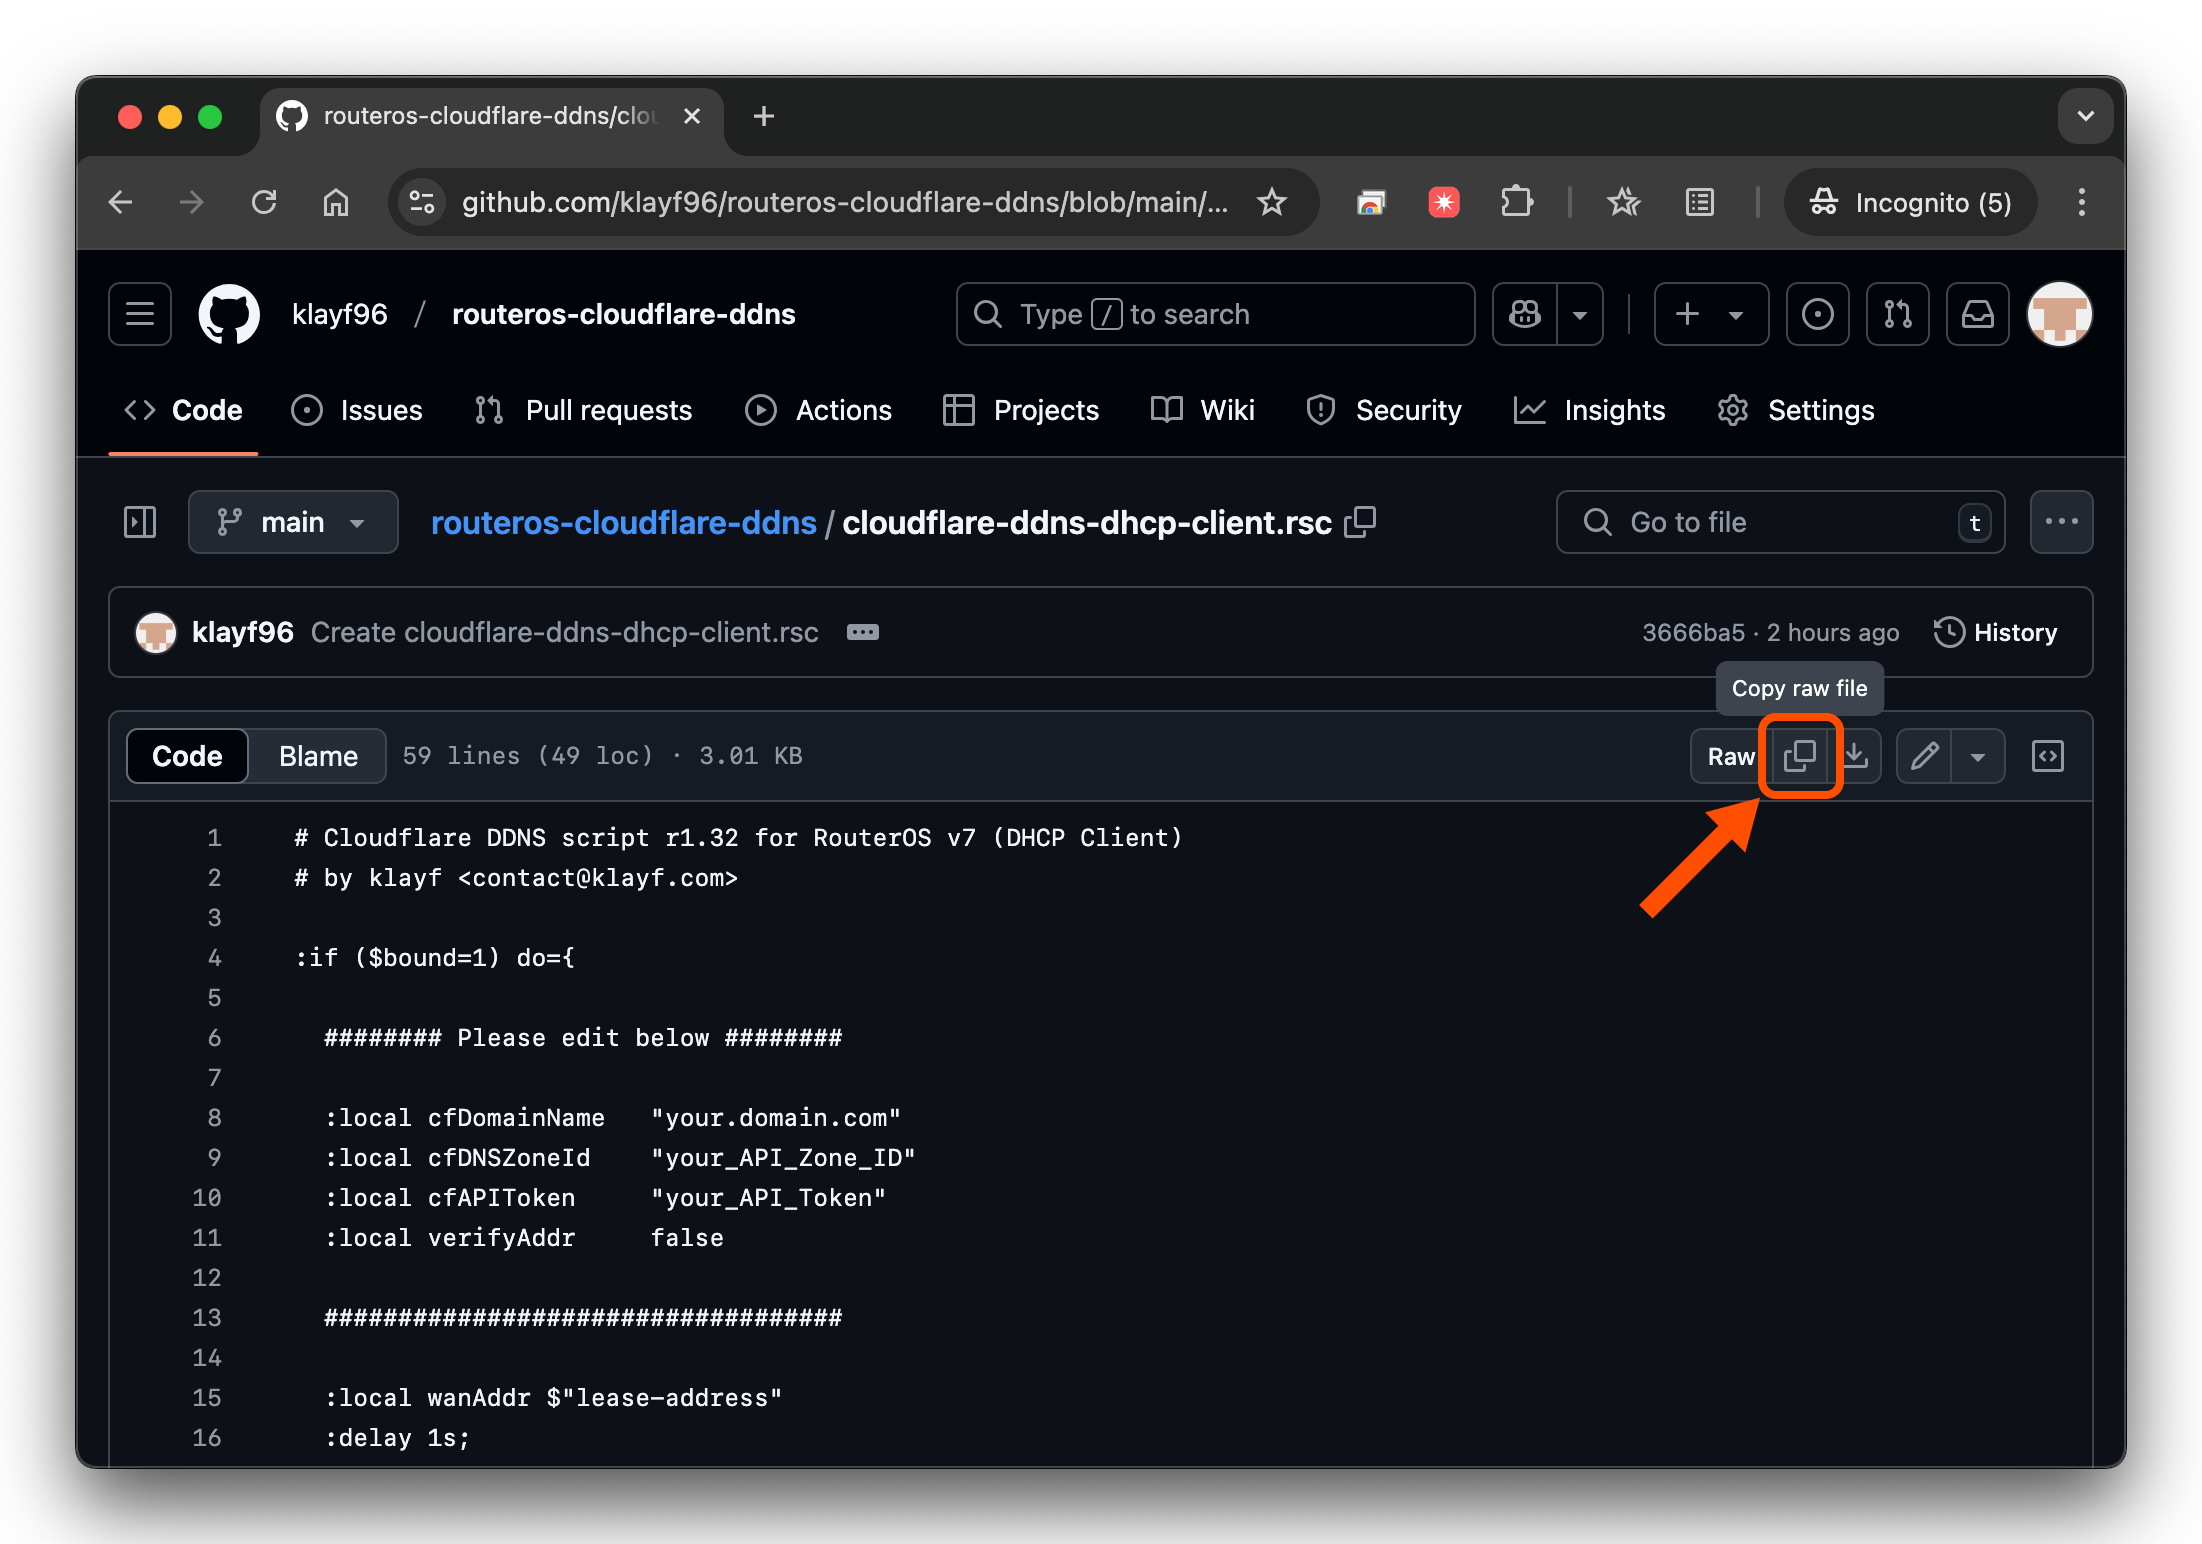The width and height of the screenshot is (2202, 1544).
Task: Open the create new plus dropdown
Action: click(x=1711, y=314)
